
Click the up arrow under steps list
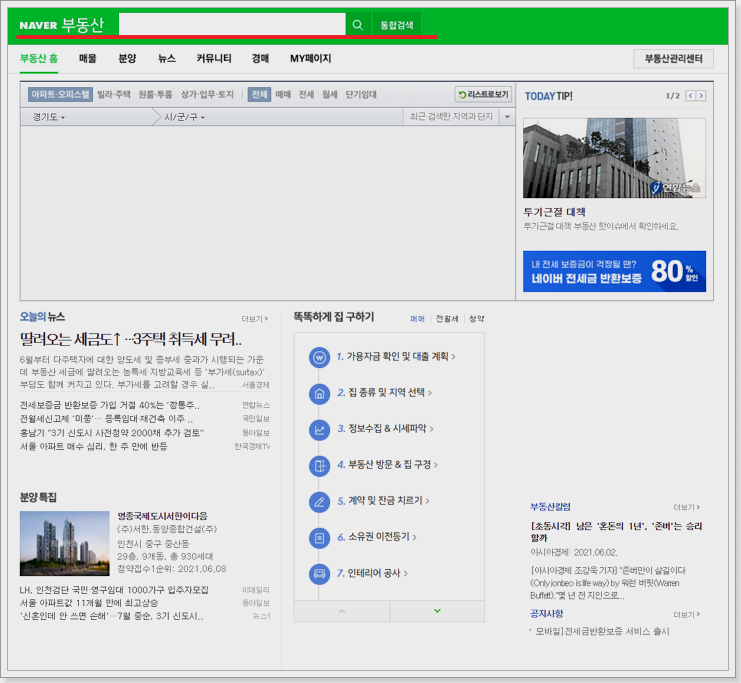tap(342, 611)
